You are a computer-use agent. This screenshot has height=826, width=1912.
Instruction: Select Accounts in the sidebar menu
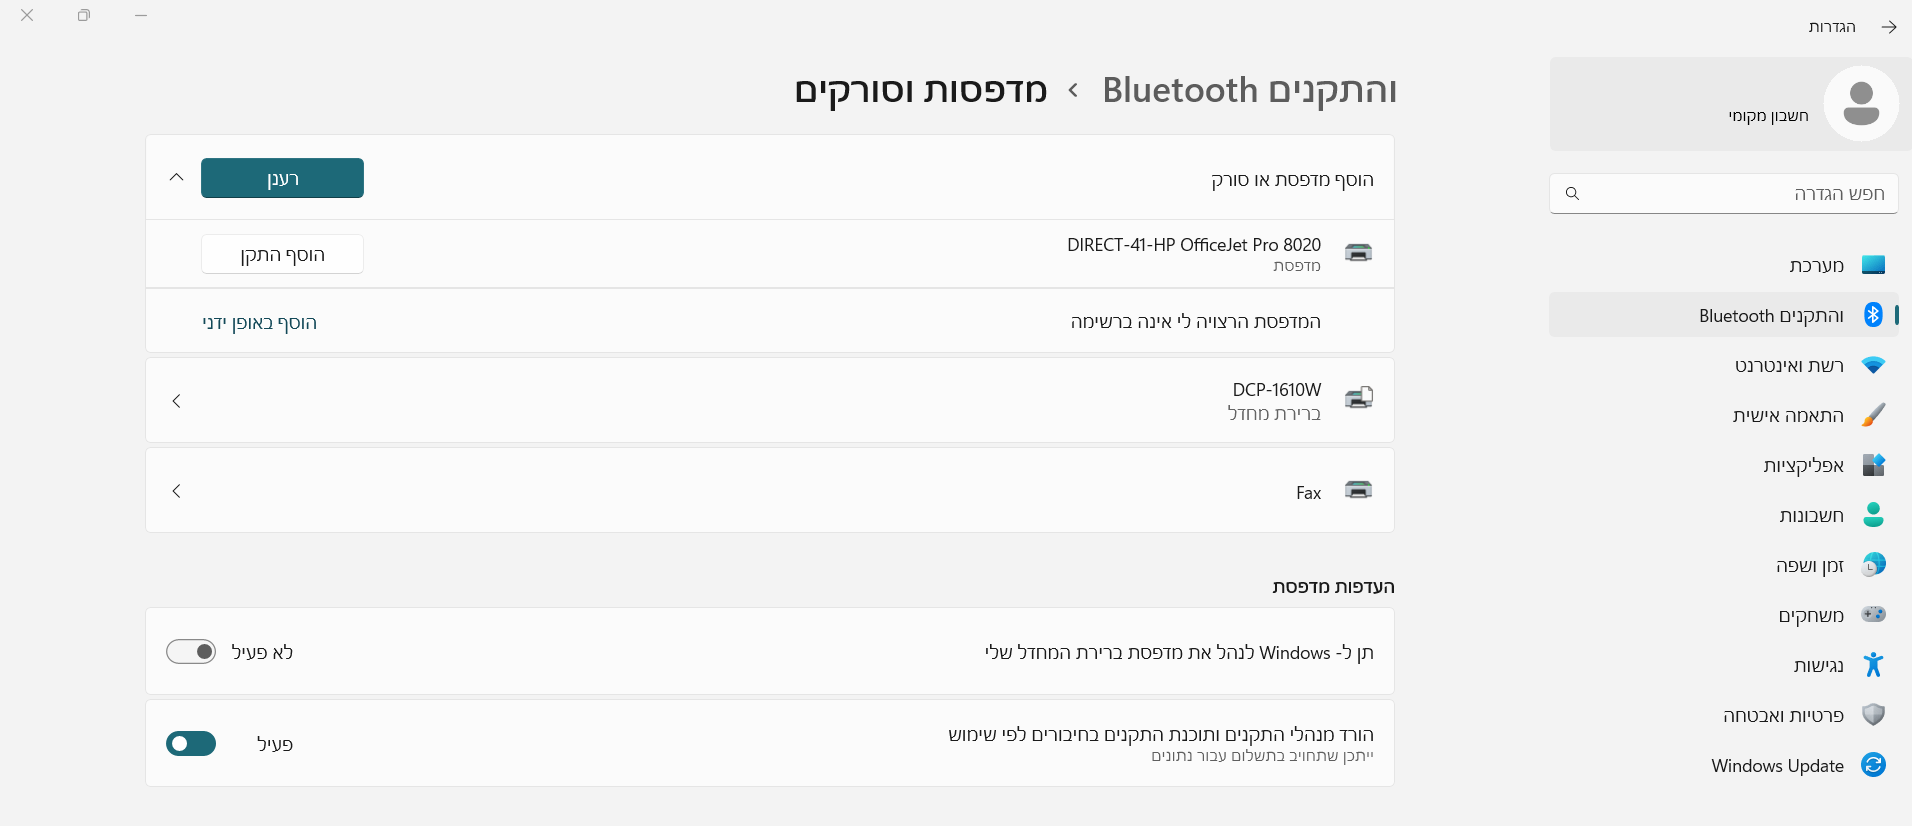1811,515
